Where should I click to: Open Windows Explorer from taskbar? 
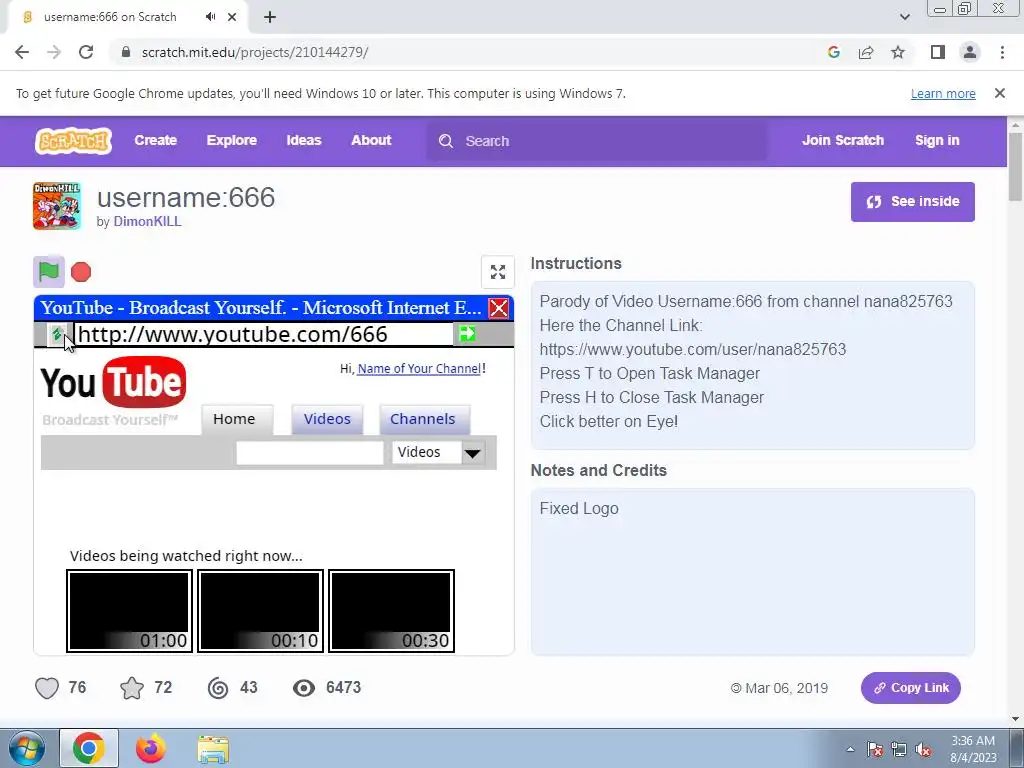(x=213, y=749)
